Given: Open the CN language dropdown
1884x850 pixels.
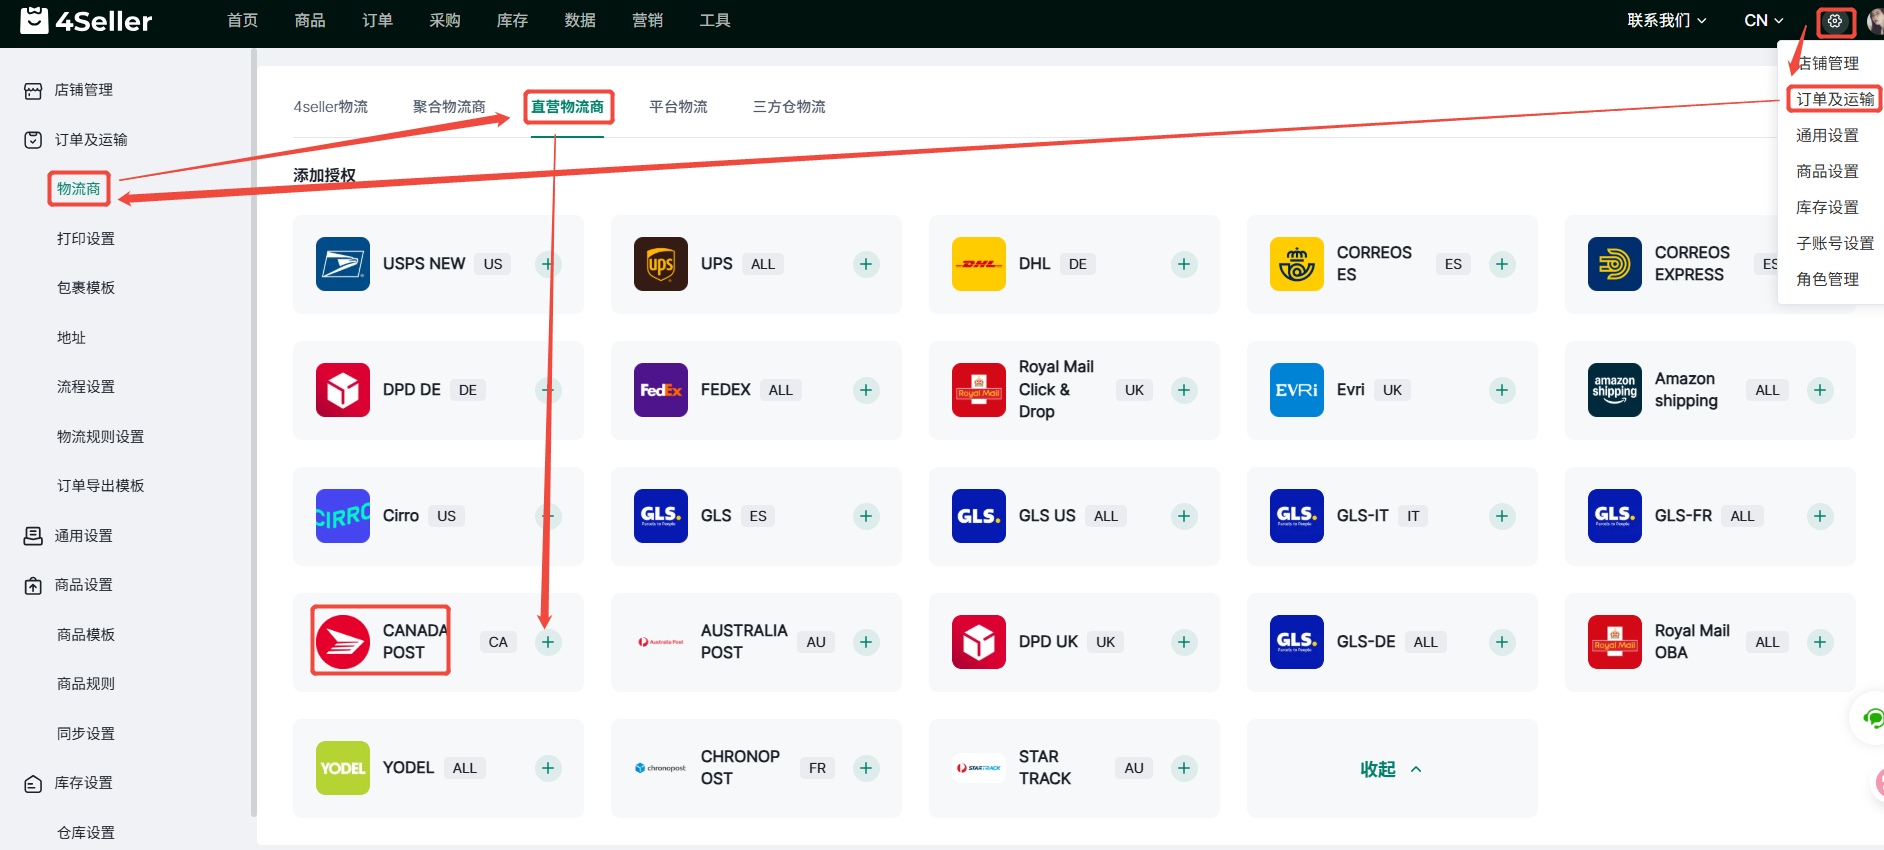Looking at the screenshot, I should pos(1764,20).
